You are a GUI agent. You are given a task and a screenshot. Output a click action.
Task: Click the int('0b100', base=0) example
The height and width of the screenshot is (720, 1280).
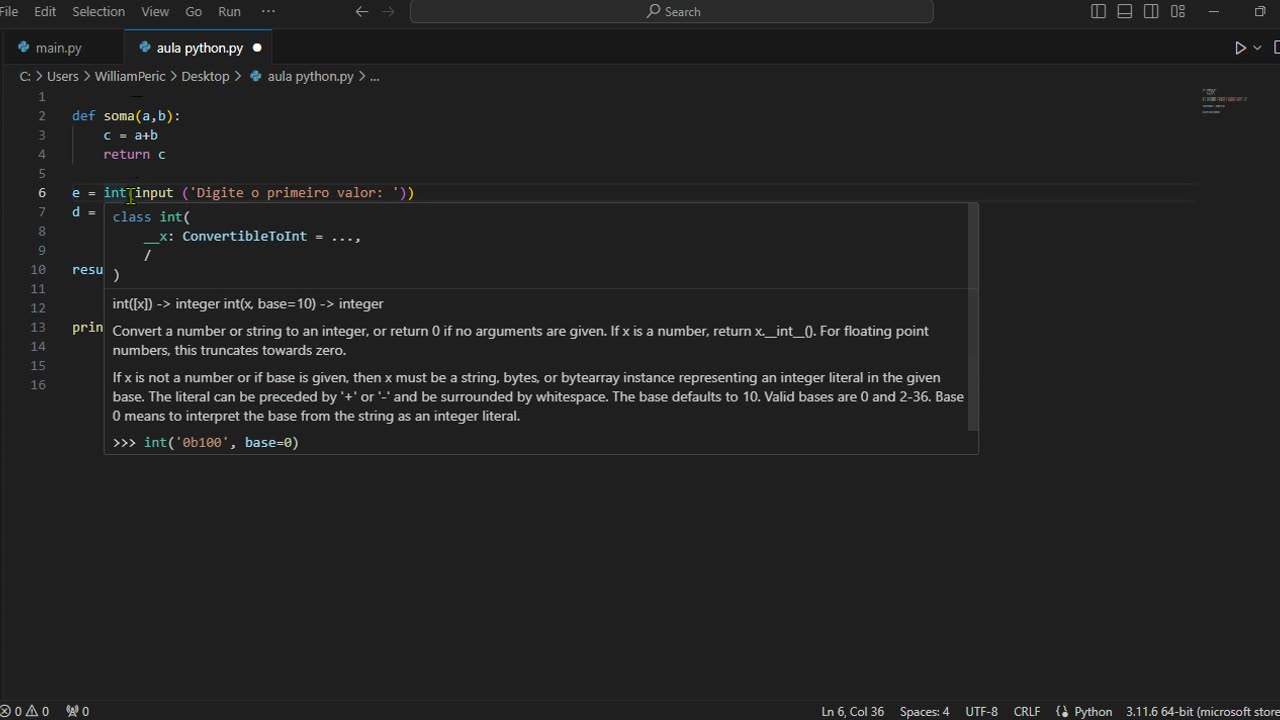221,442
